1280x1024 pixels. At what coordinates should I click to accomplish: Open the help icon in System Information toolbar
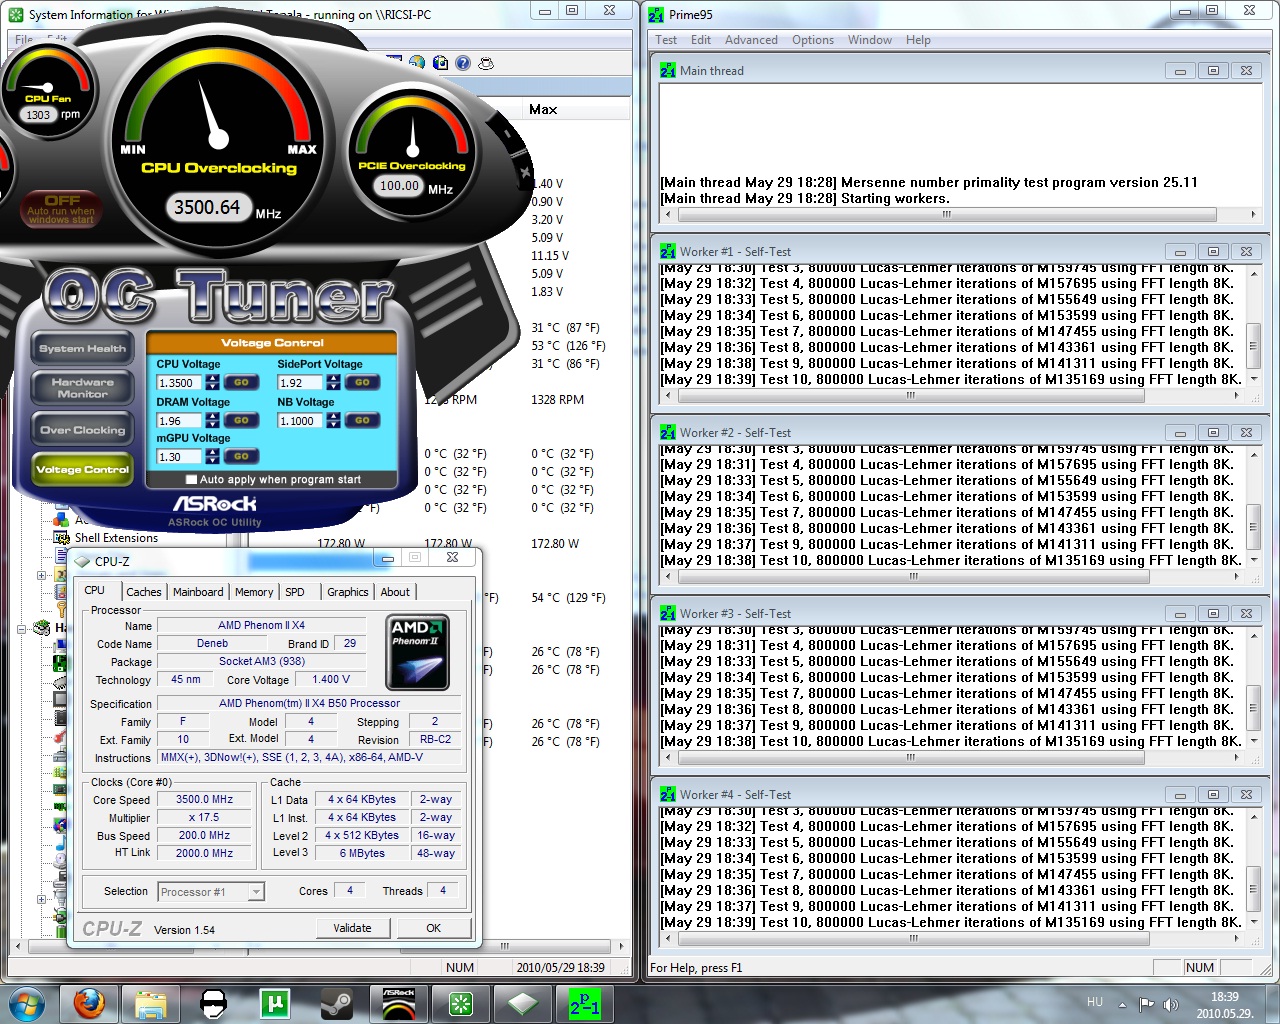[463, 63]
